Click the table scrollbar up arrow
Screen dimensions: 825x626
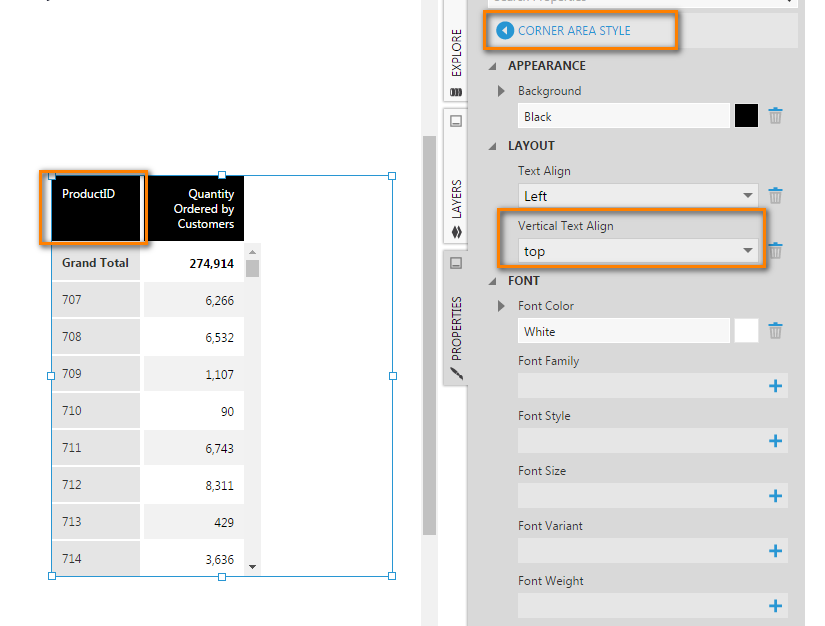[253, 252]
